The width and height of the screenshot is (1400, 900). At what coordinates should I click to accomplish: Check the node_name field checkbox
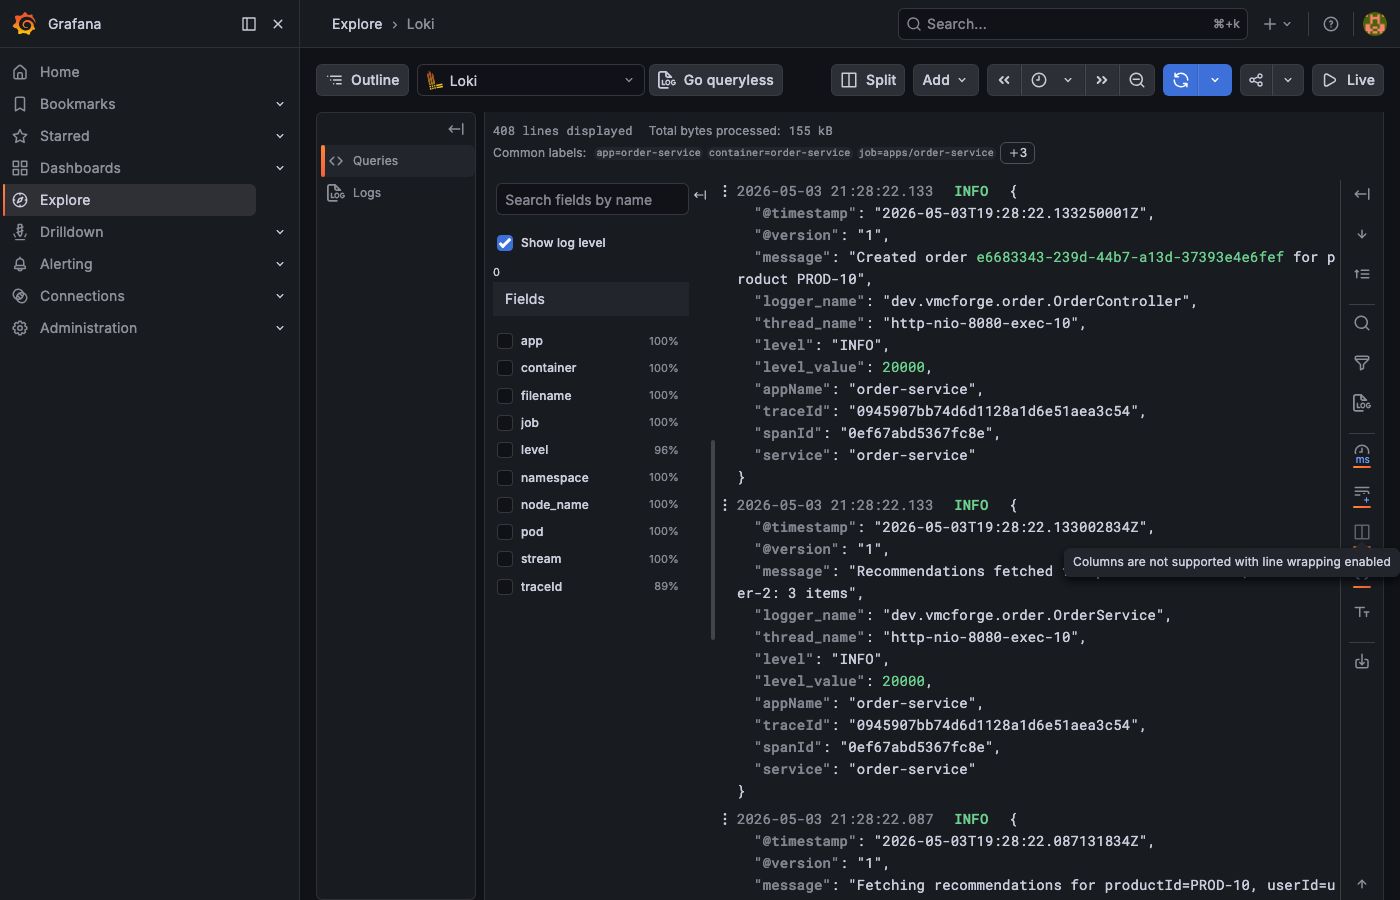click(505, 505)
